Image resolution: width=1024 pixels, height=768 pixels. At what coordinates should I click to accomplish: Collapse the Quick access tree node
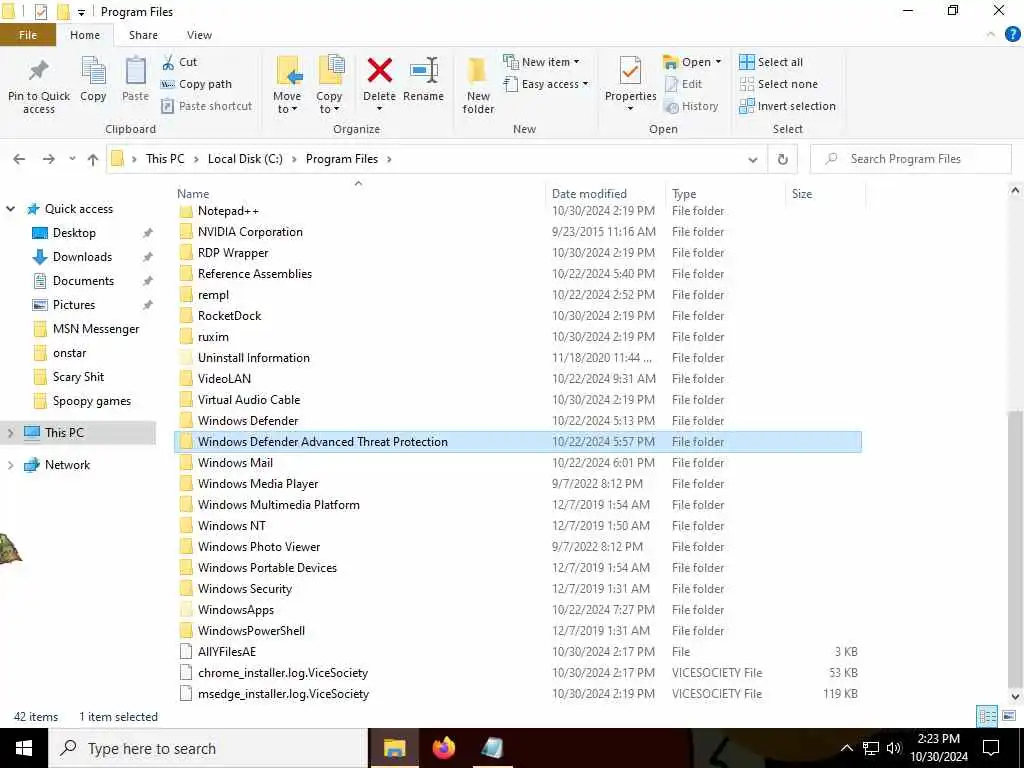10,209
